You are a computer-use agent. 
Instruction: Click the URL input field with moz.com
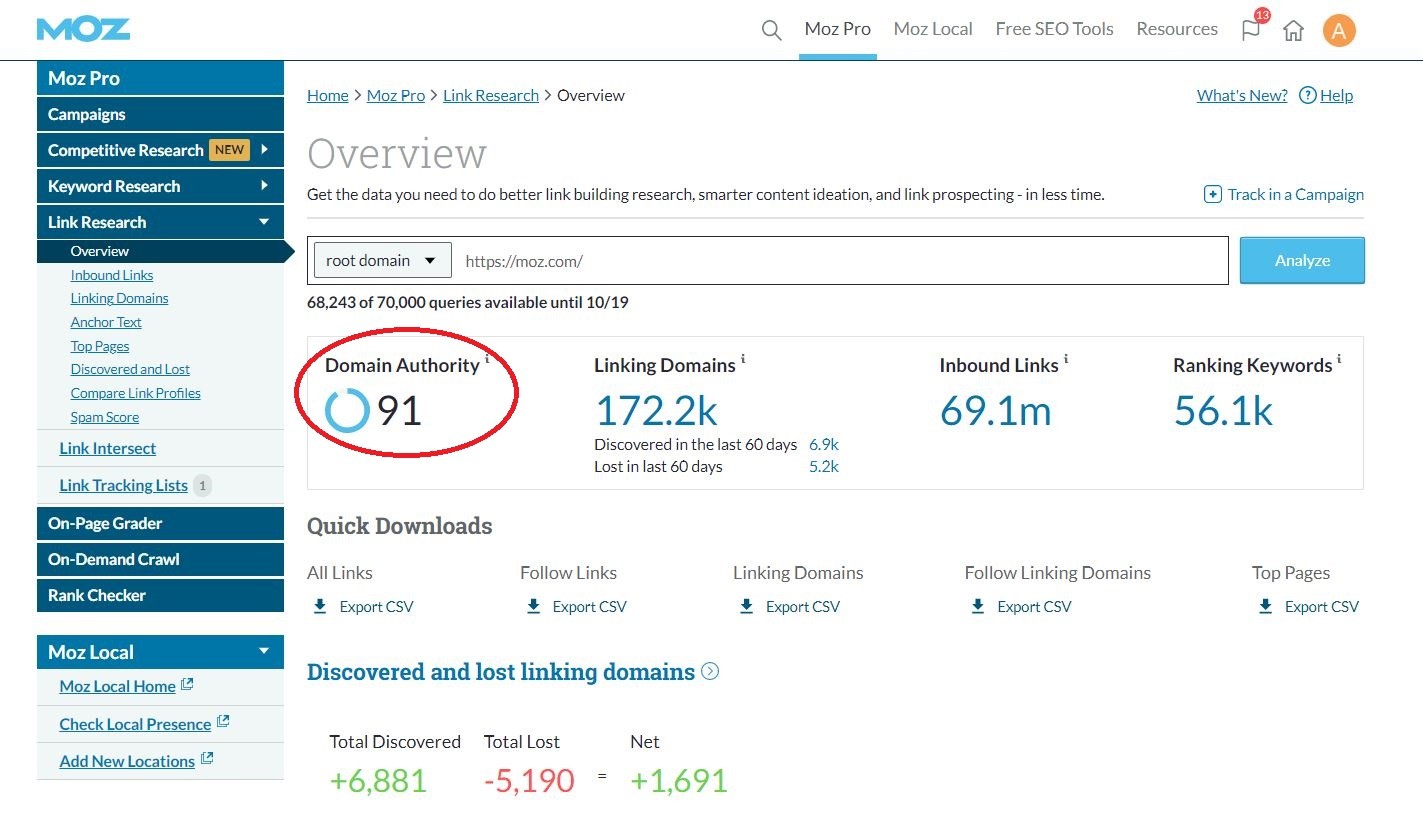pyautogui.click(x=840, y=261)
